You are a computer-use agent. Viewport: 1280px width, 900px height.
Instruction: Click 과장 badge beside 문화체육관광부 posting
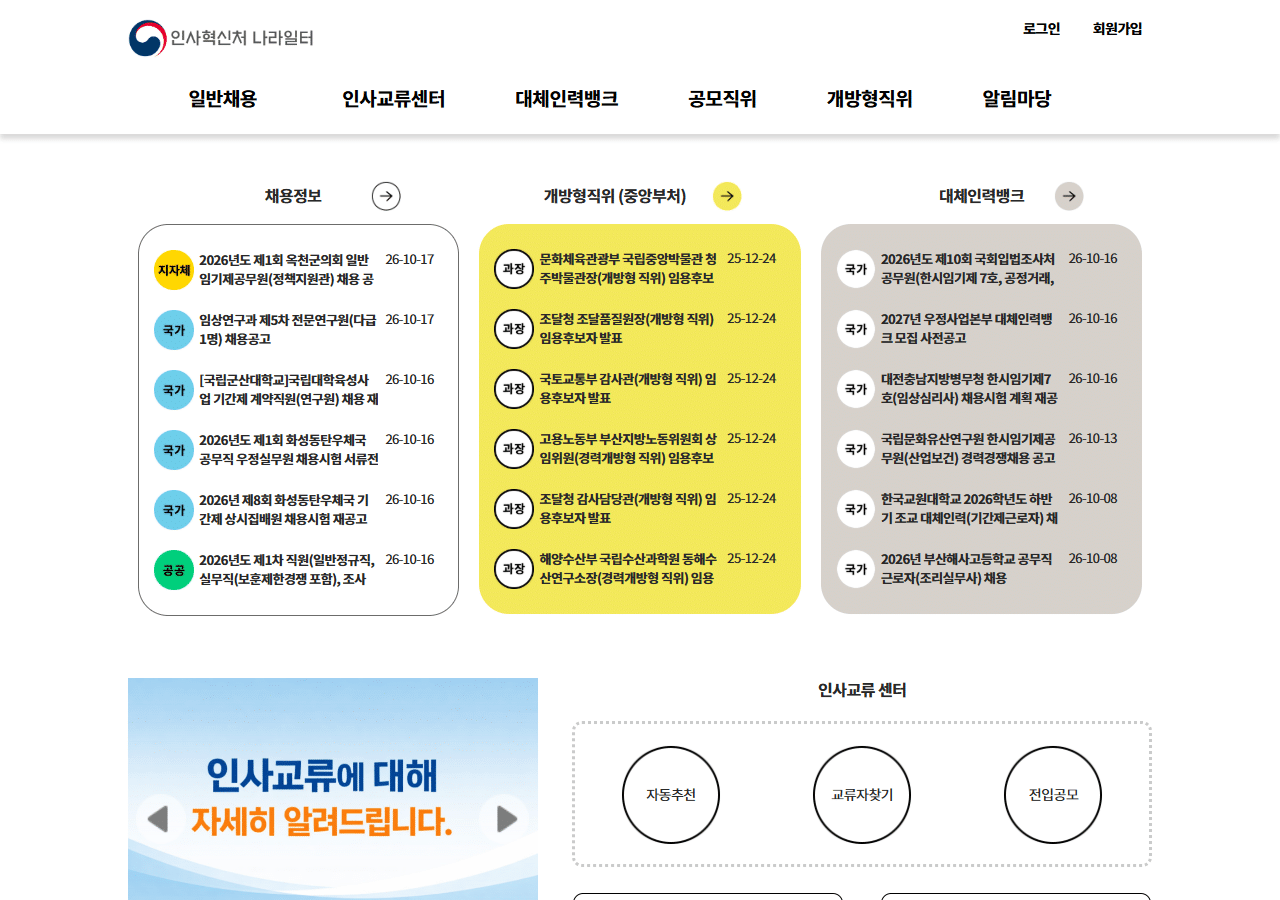(514, 269)
